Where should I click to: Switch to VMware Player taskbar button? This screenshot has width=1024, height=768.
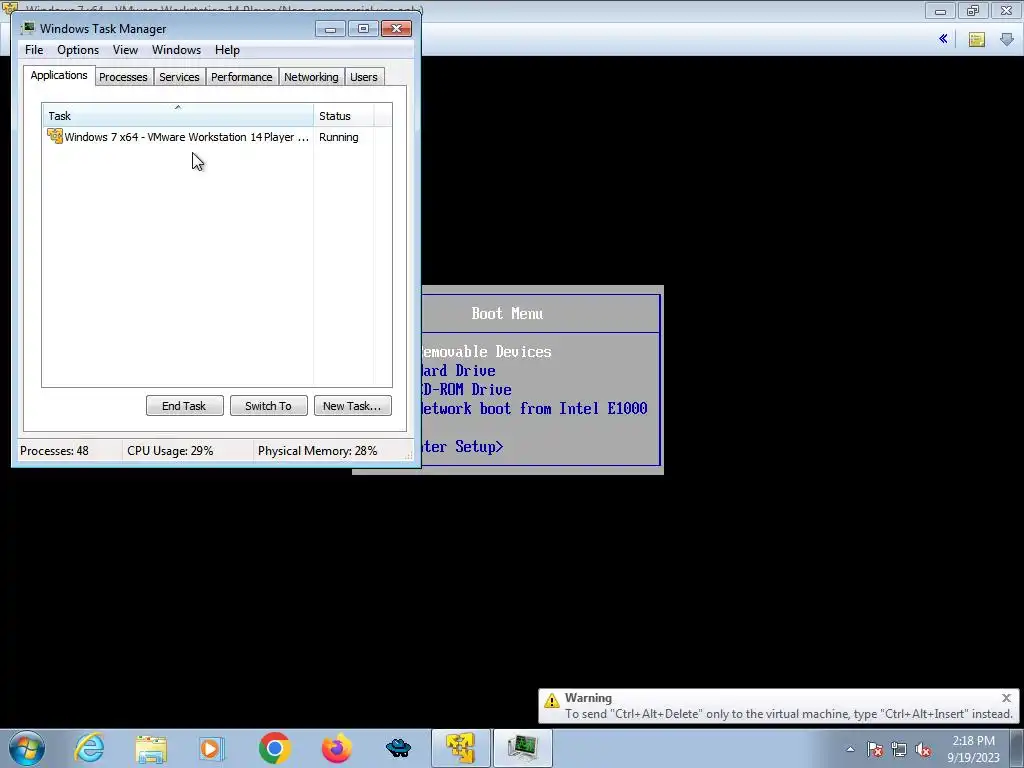click(460, 748)
